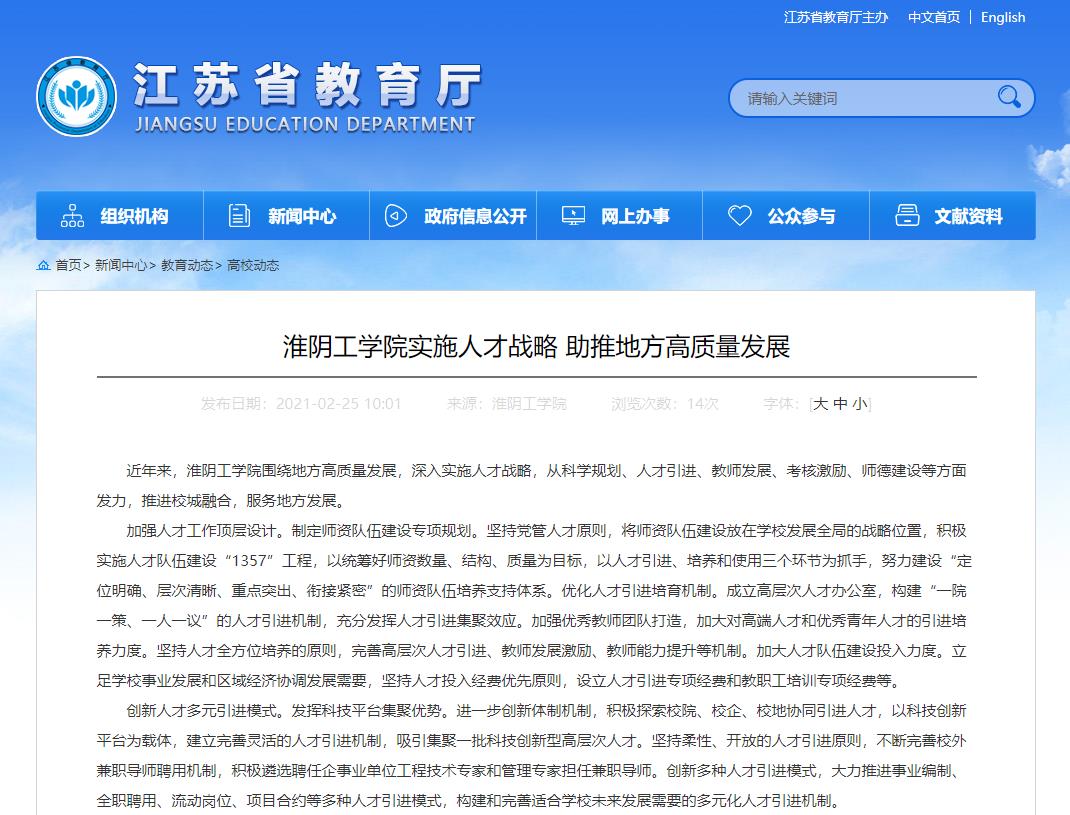Image resolution: width=1070 pixels, height=815 pixels.
Task: Set font size to small (小)
Action: pos(860,404)
